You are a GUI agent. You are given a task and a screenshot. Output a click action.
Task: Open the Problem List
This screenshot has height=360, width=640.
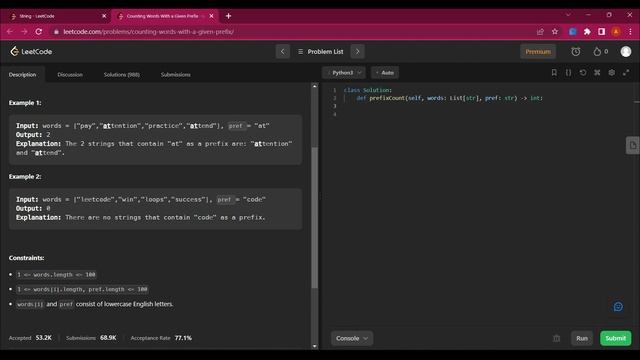pyautogui.click(x=321, y=51)
